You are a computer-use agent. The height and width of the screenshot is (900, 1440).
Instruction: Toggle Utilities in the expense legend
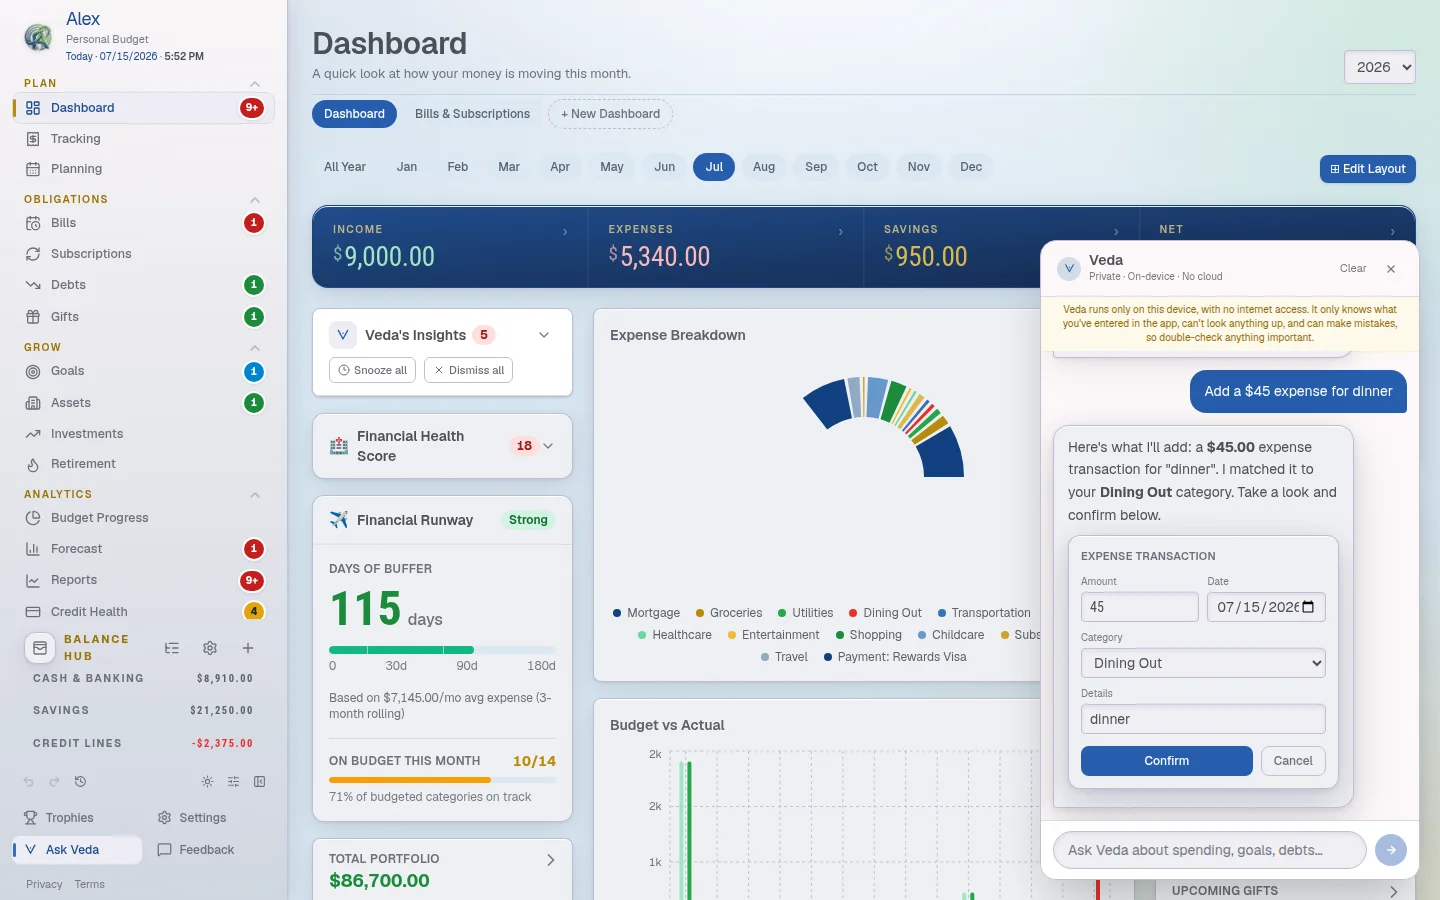pos(805,613)
